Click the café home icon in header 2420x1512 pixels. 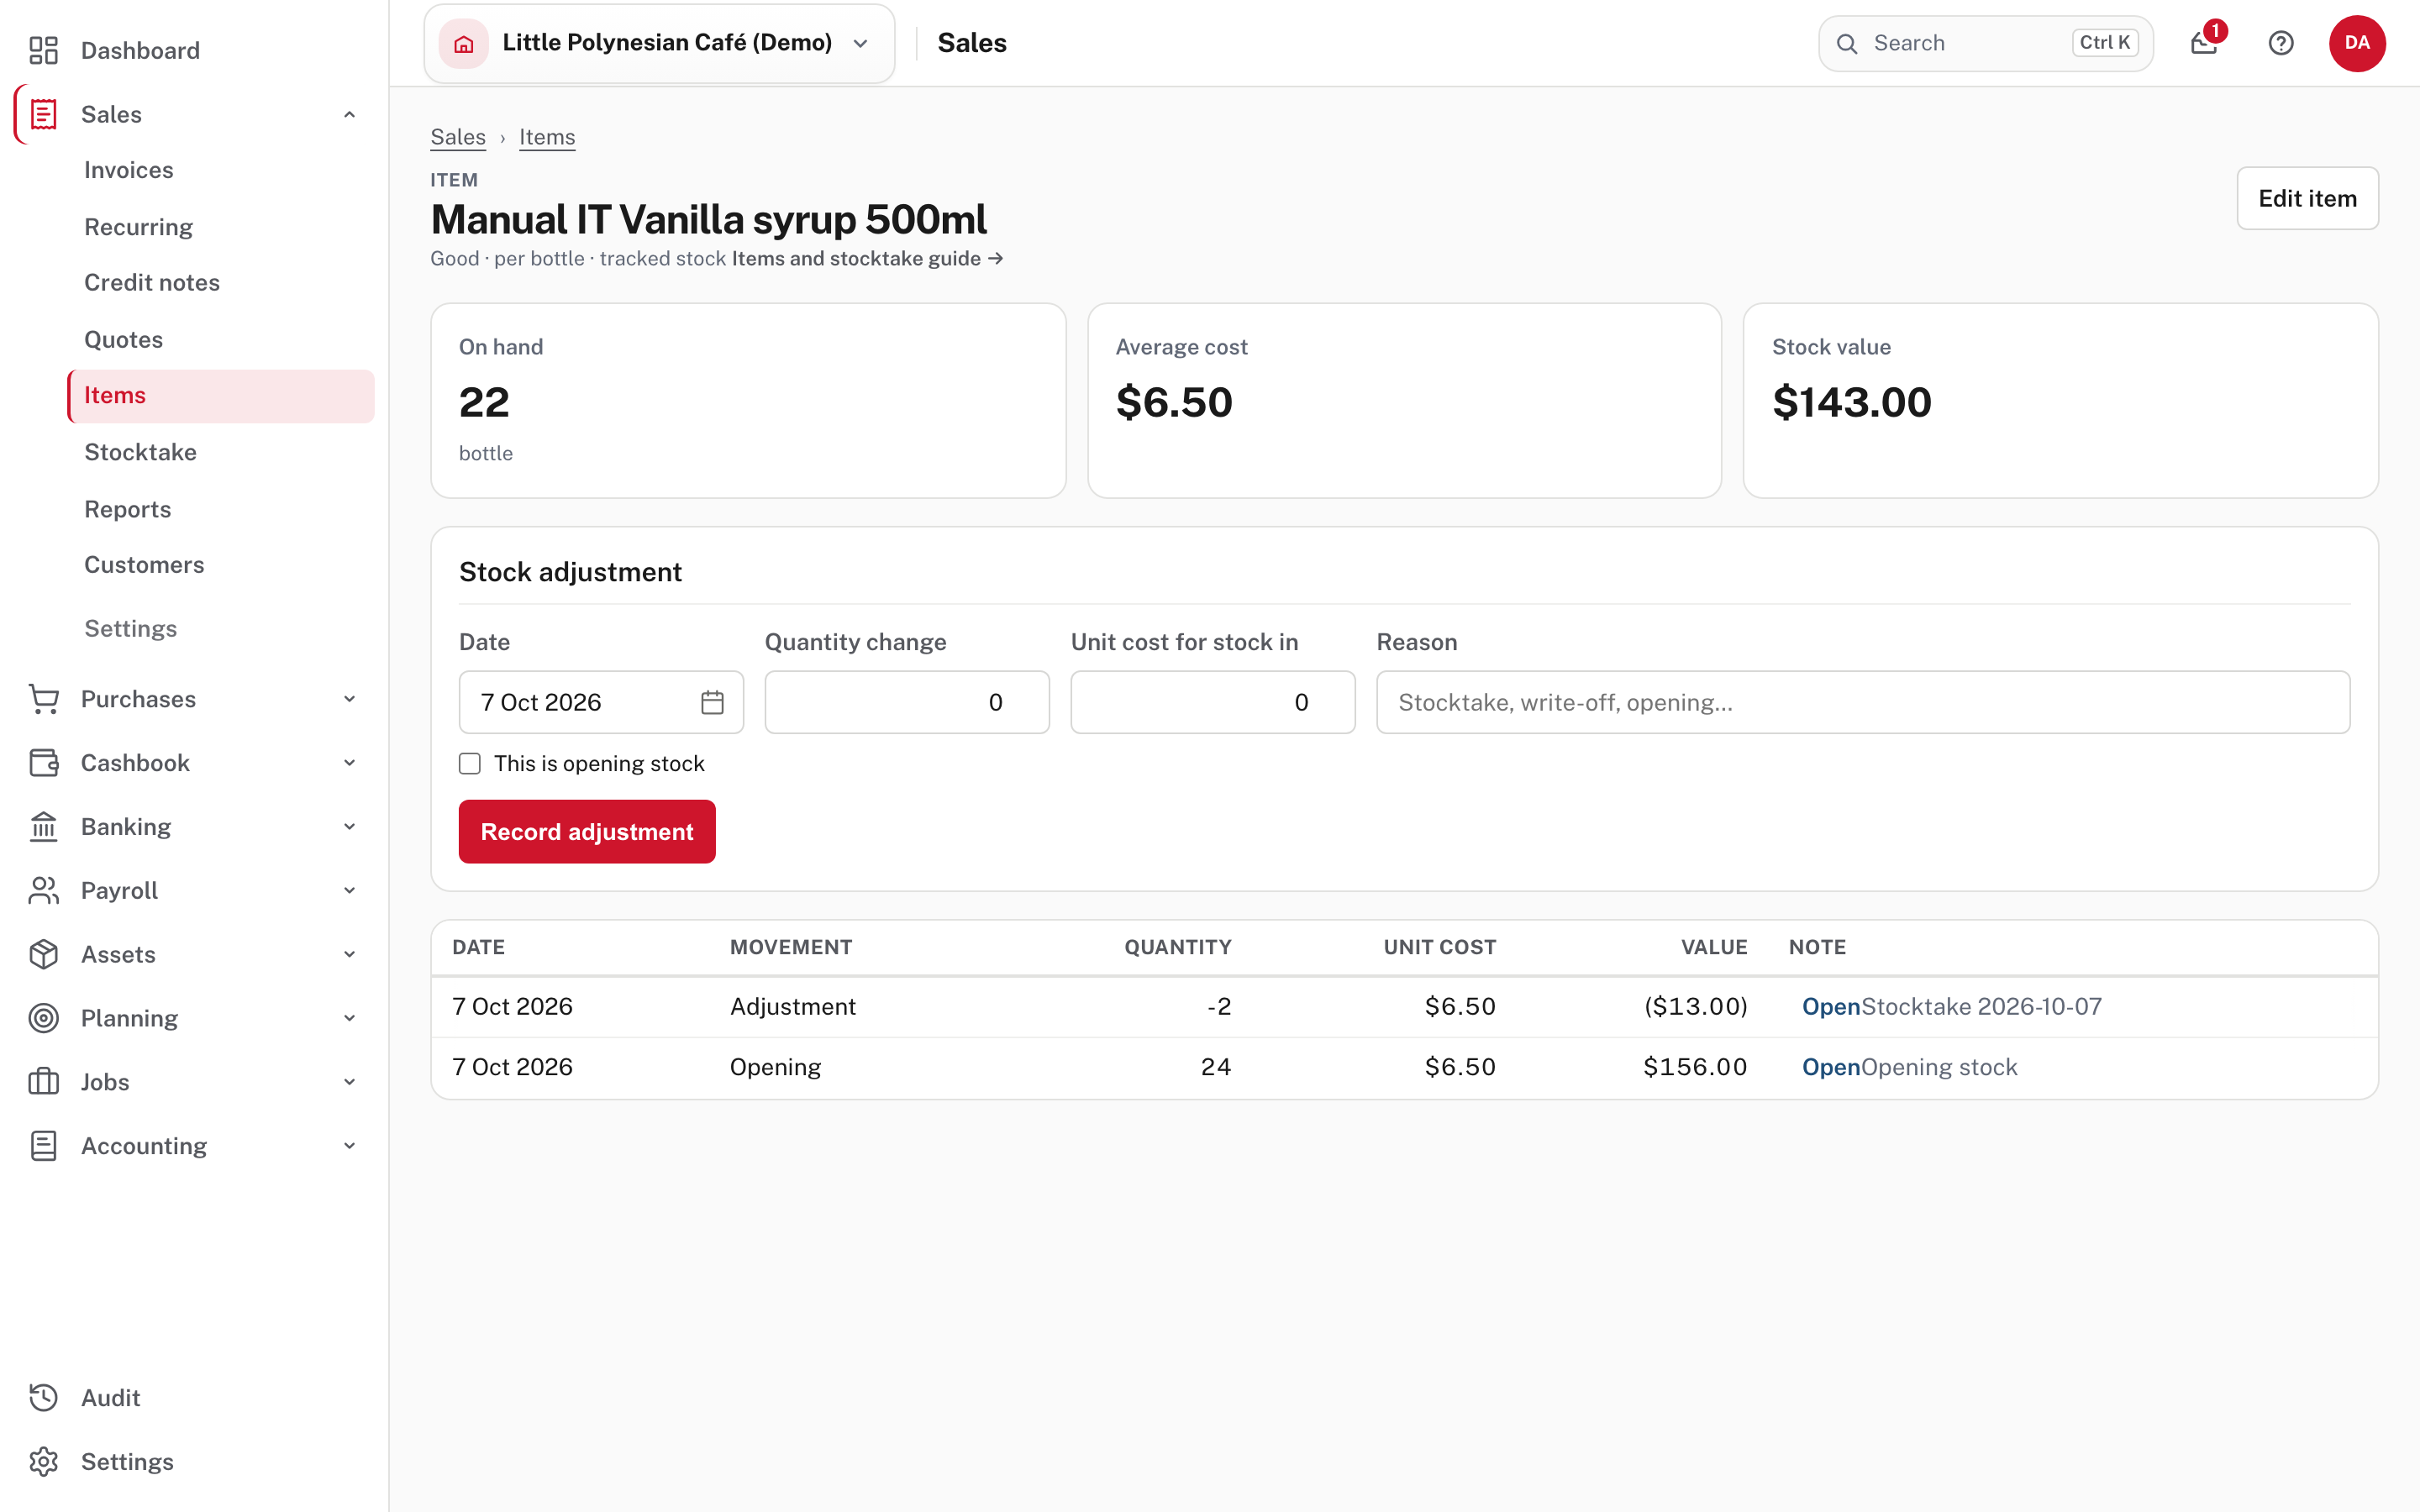464,43
